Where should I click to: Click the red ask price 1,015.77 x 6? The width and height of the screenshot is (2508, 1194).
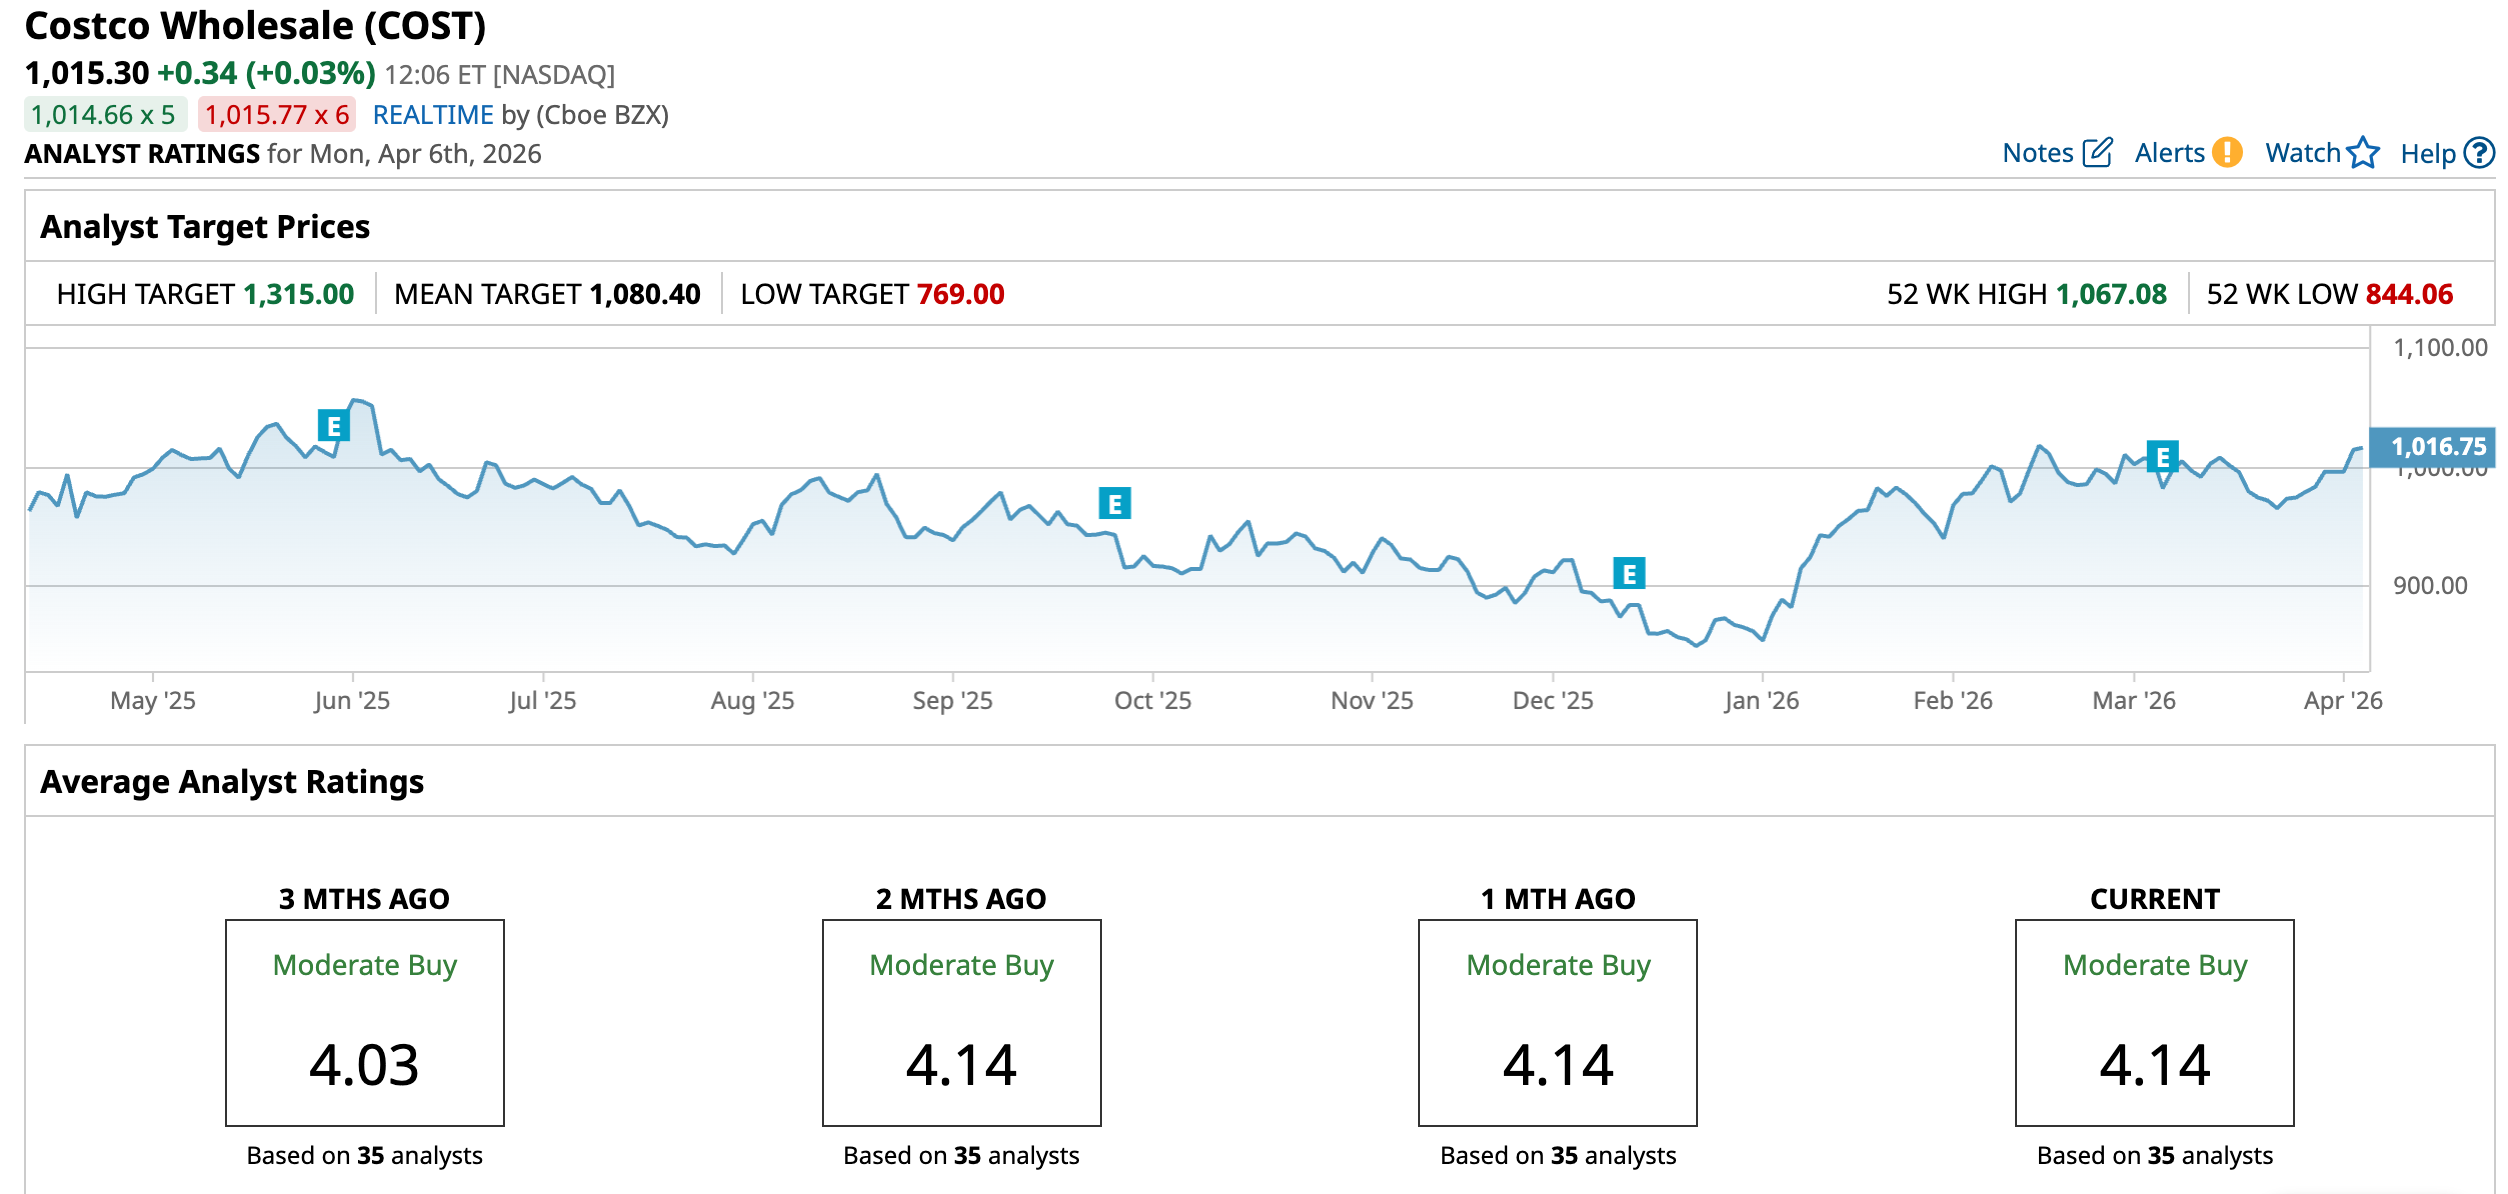point(277,115)
